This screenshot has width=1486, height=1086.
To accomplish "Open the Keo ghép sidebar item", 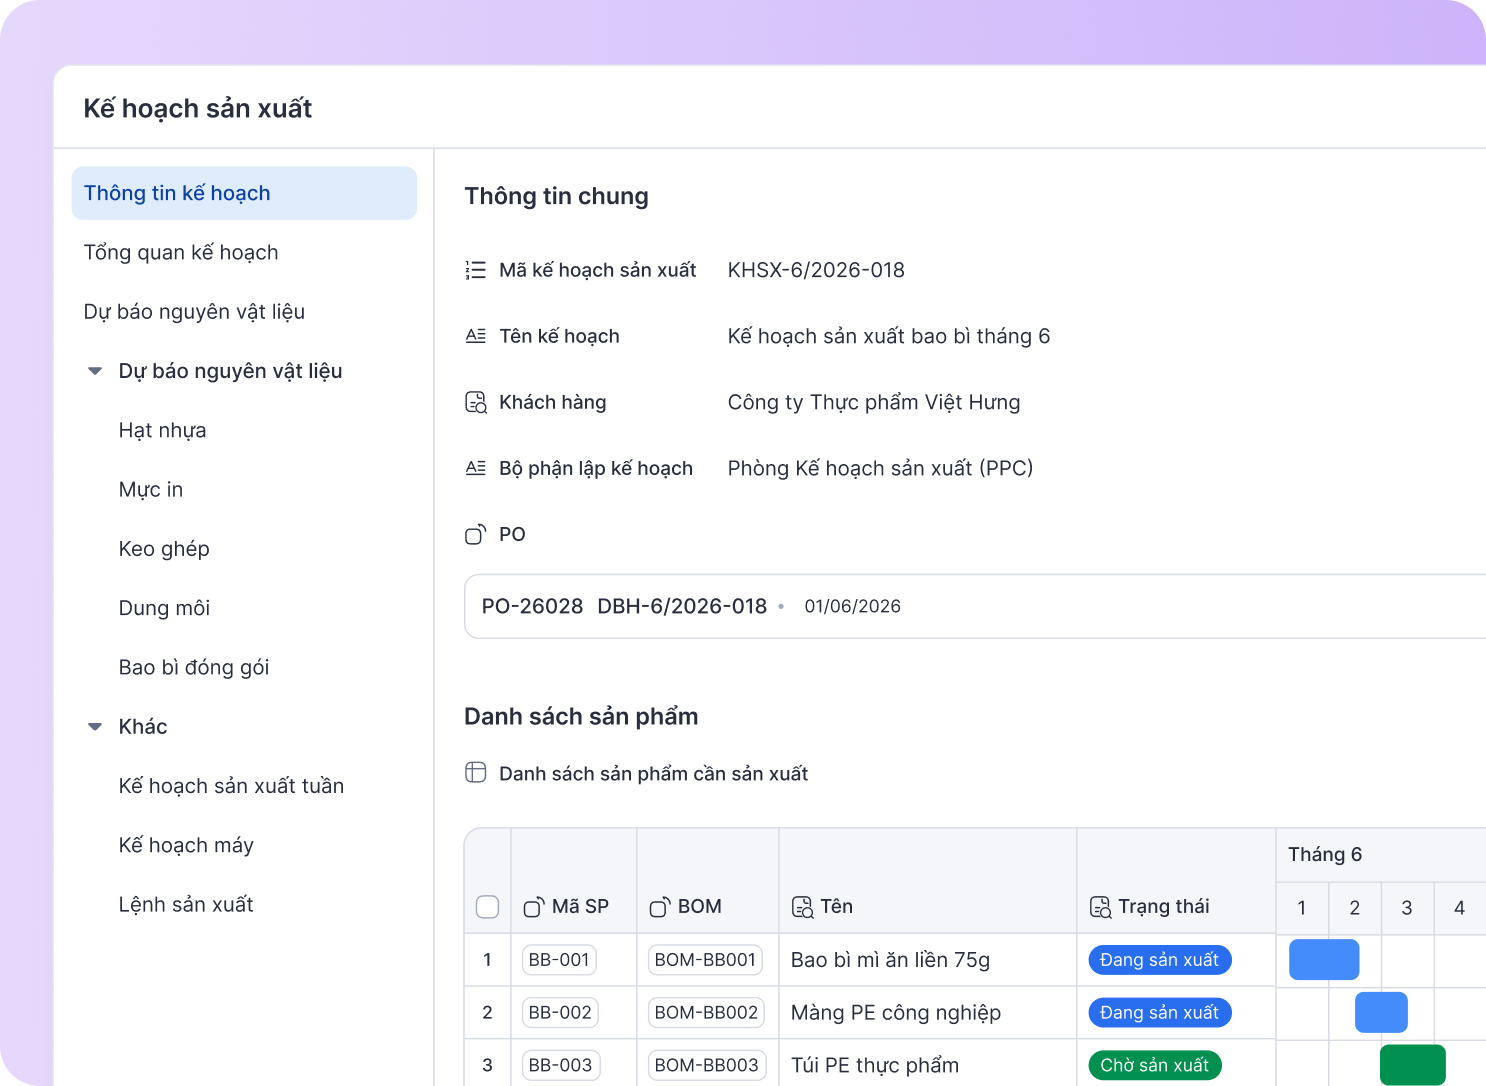I will coord(164,549).
